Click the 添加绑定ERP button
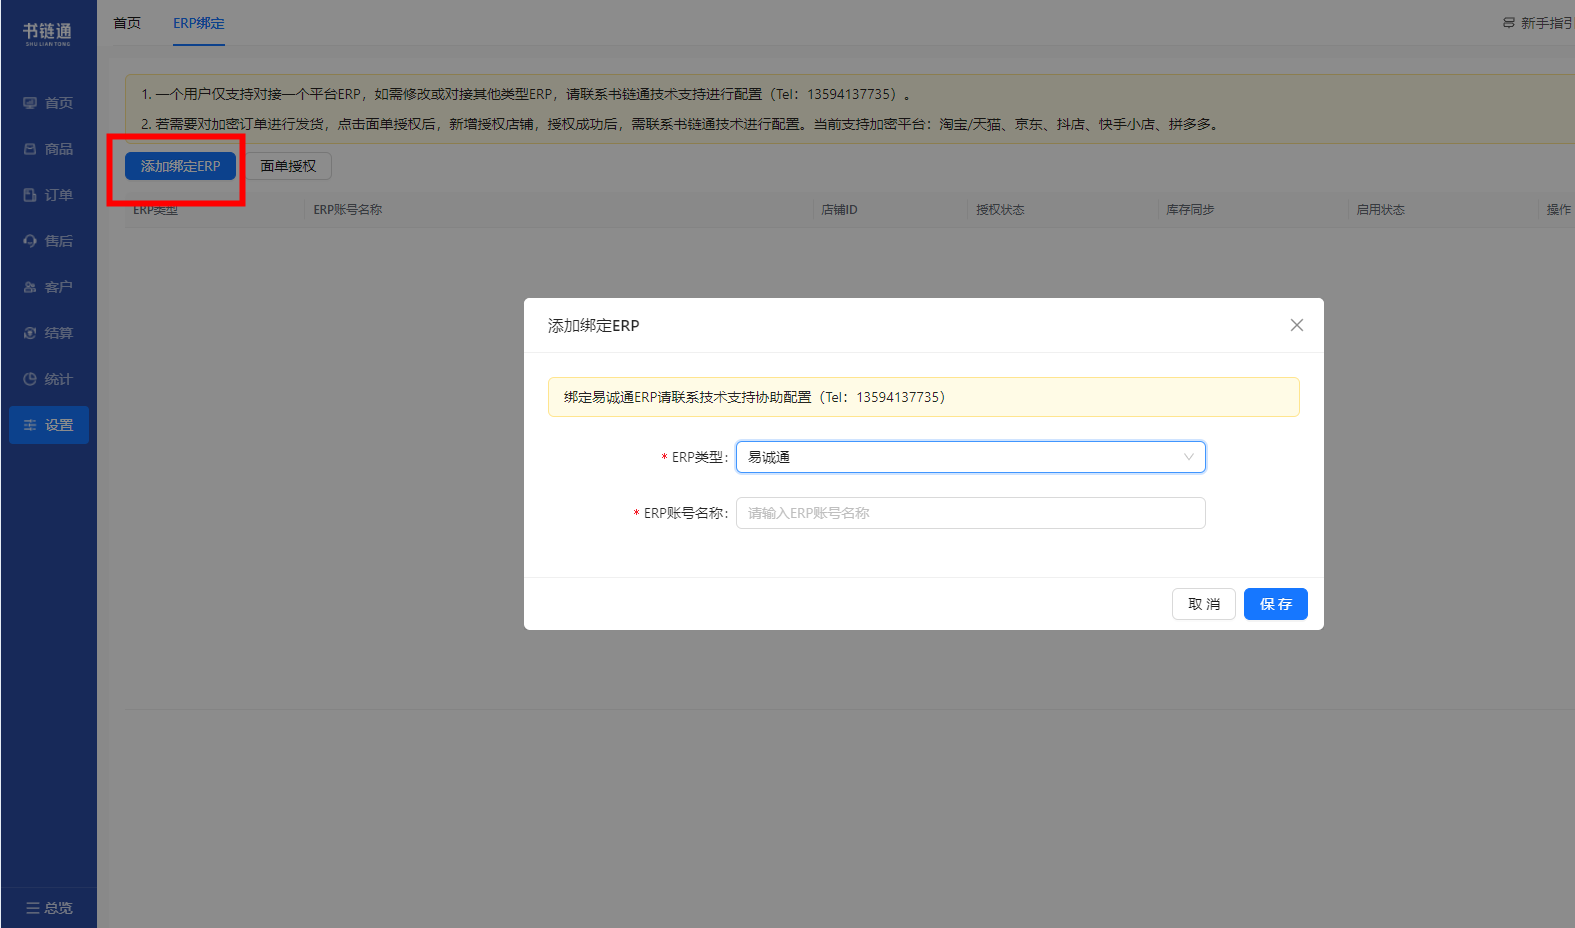 [180, 166]
